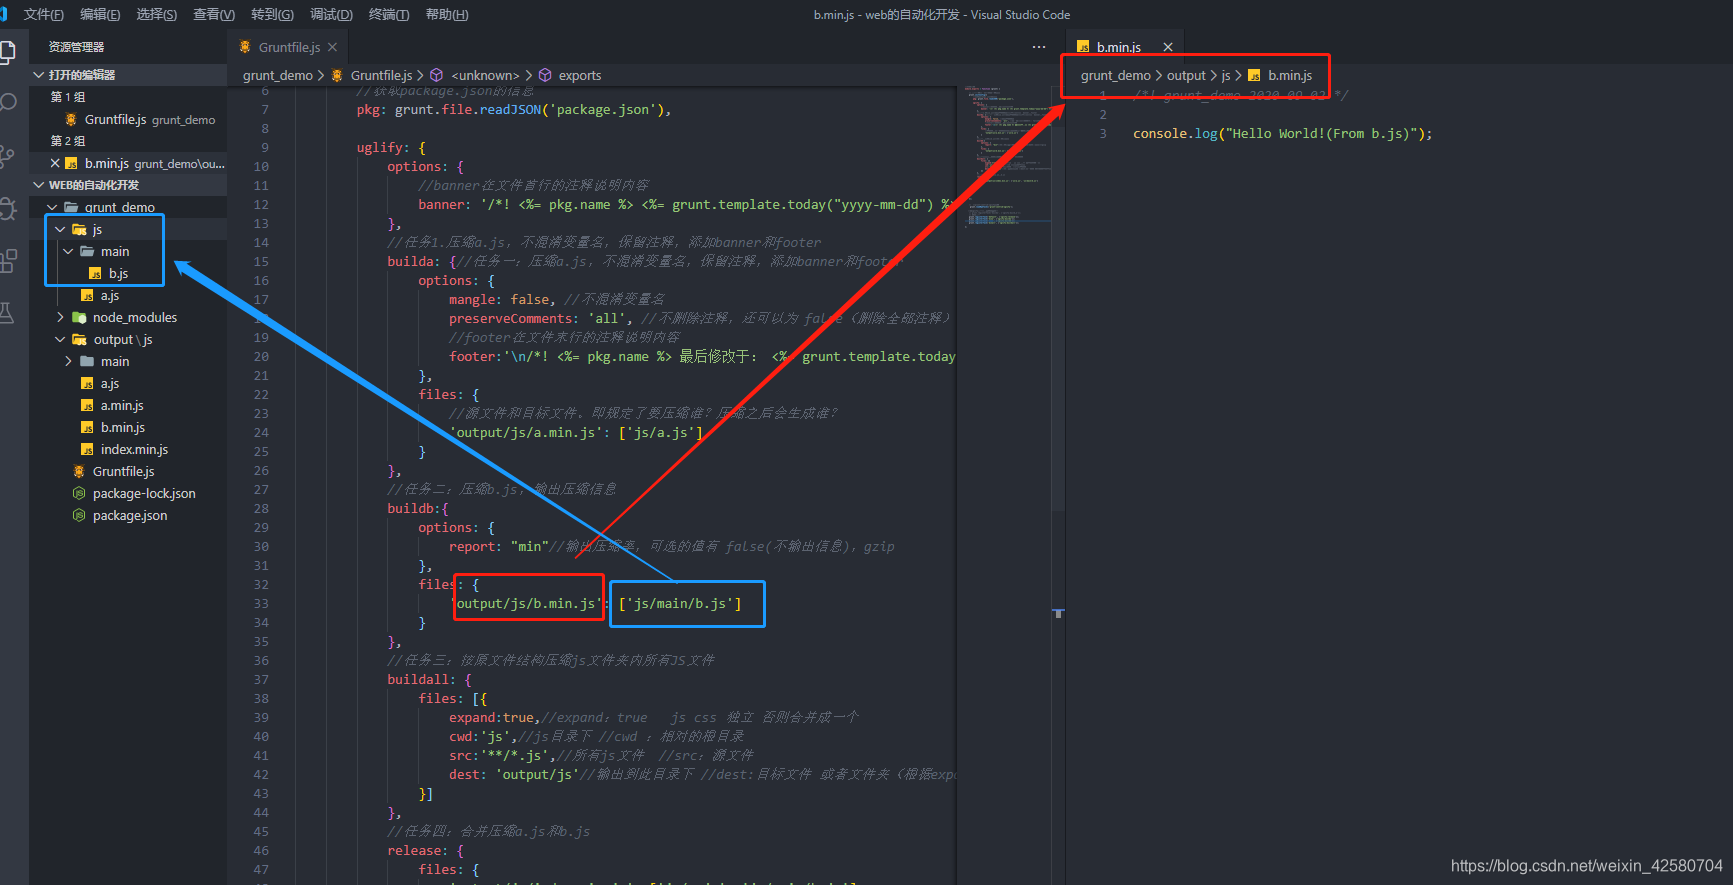This screenshot has height=885, width=1733.
Task: Open the 查看(V) menu
Action: pos(214,14)
